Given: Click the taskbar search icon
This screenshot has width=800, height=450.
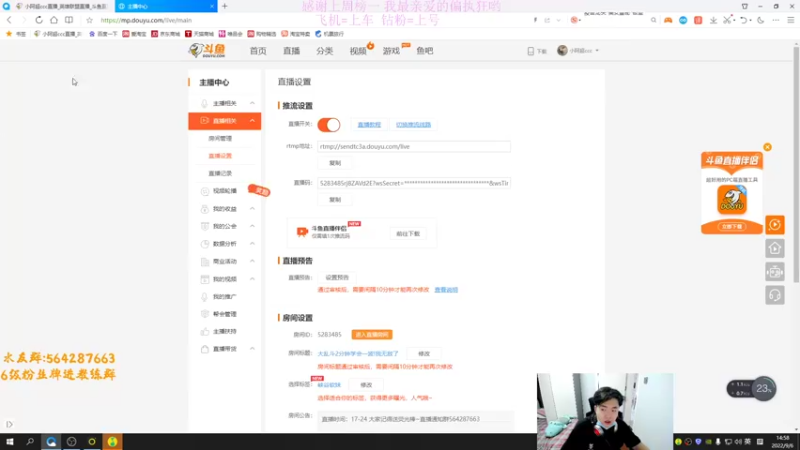Looking at the screenshot, I should 30,441.
